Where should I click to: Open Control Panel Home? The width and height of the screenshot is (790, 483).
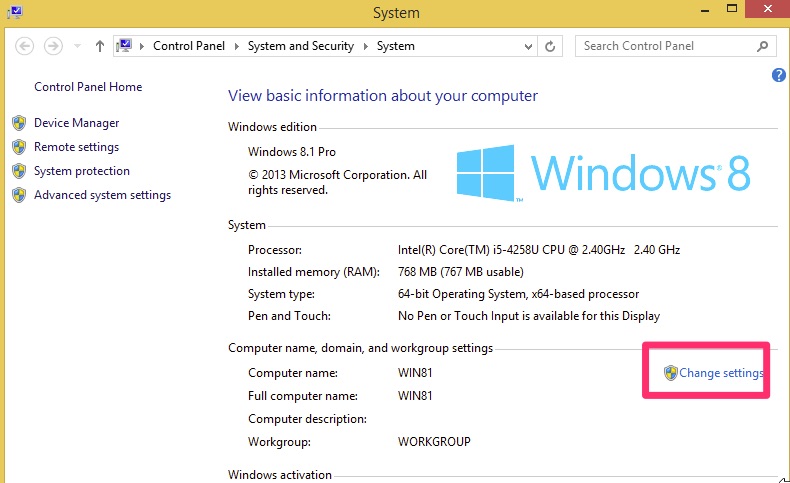pyautogui.click(x=88, y=87)
